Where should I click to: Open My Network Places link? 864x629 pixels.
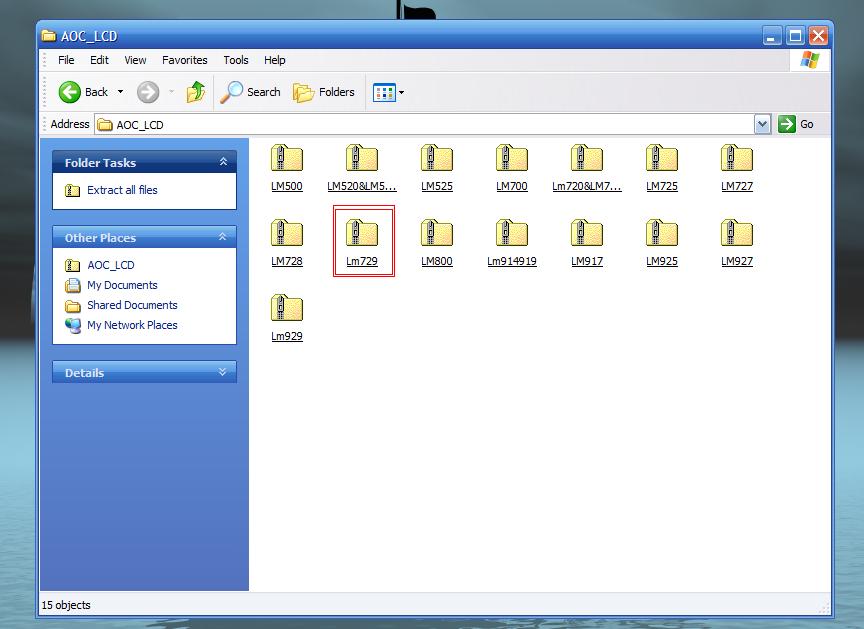coord(132,325)
